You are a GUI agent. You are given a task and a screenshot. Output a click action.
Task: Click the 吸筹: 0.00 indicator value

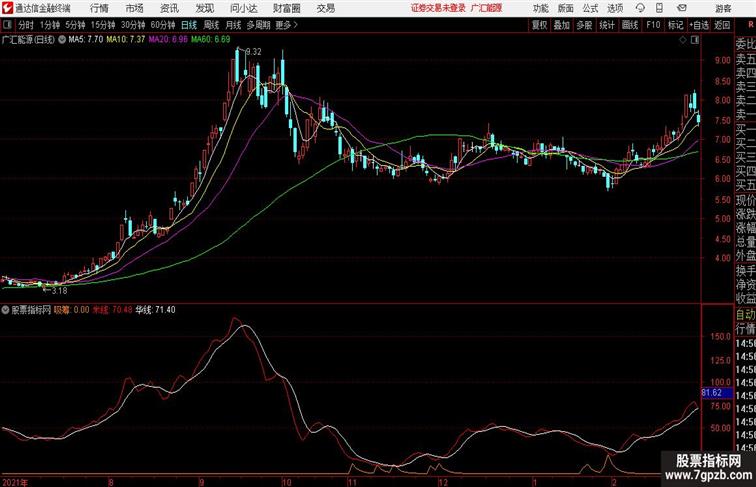71,310
